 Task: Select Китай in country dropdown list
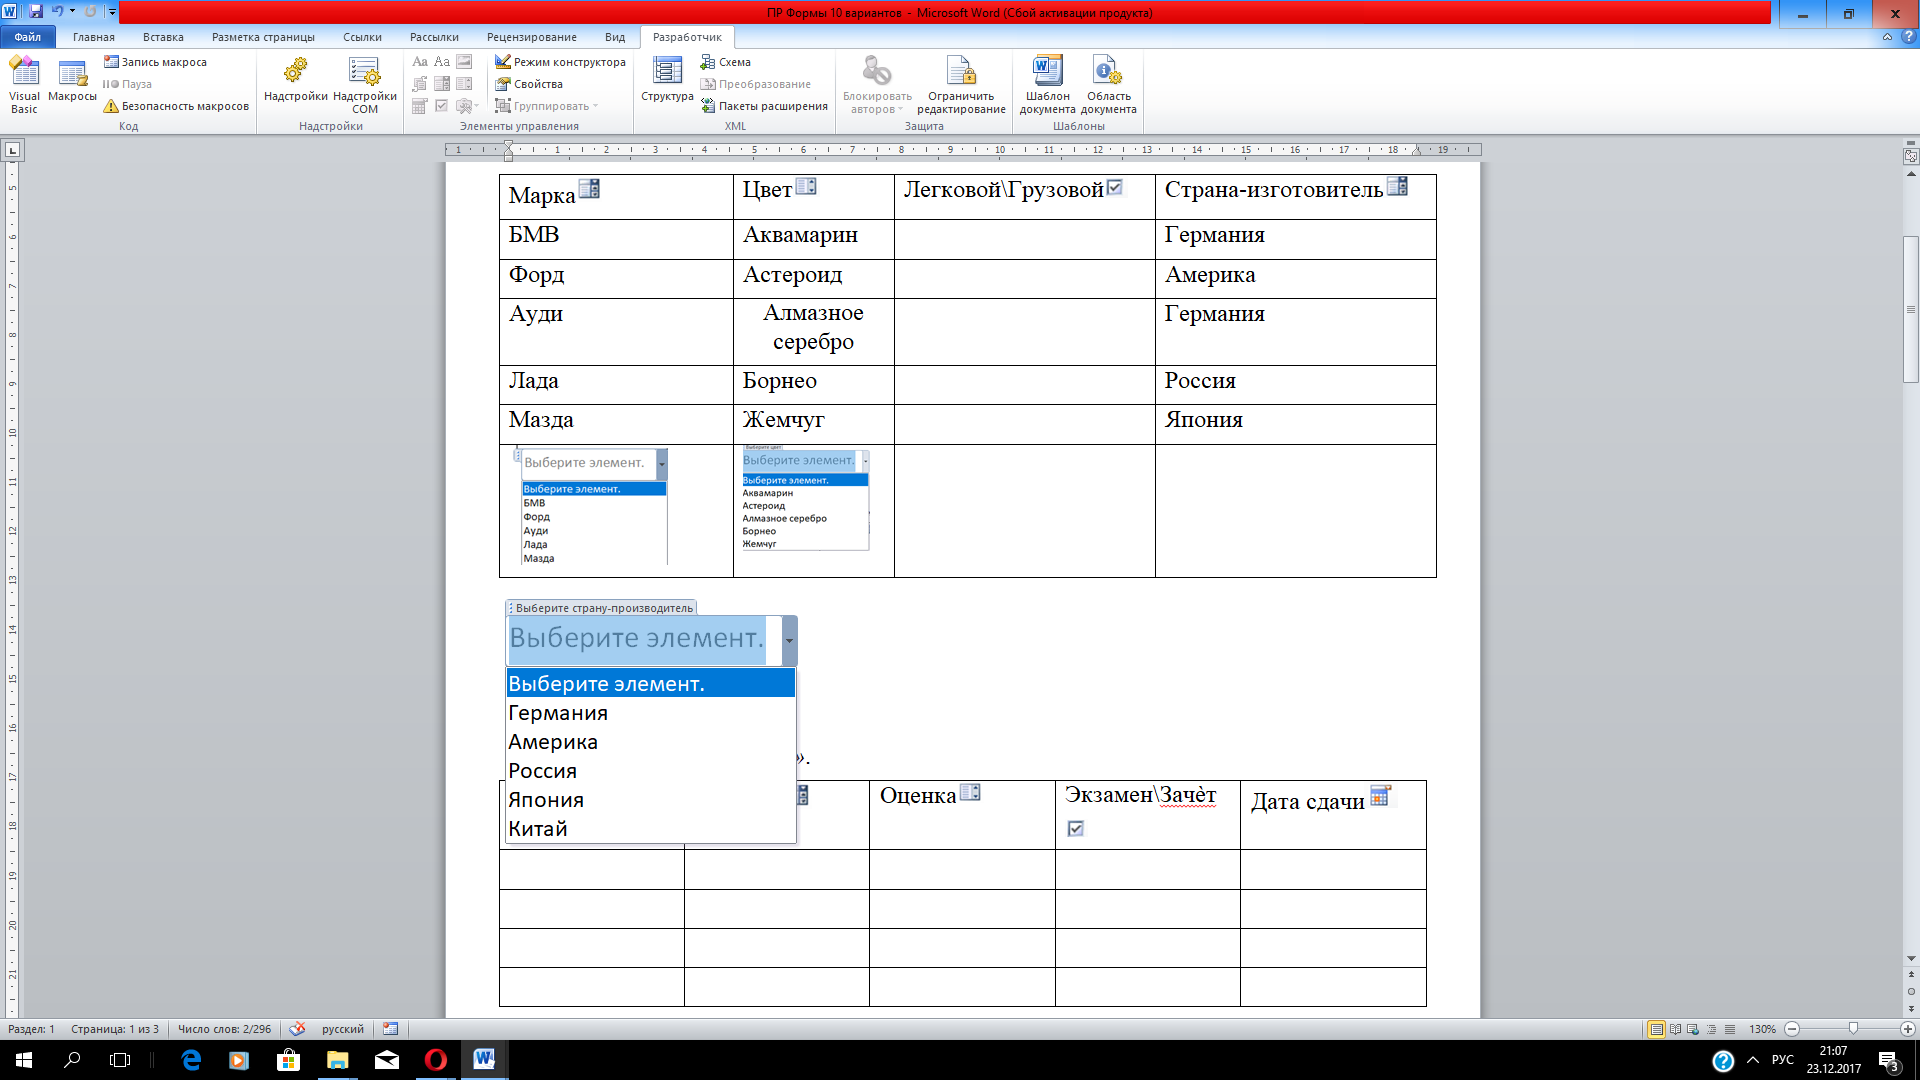650,829
